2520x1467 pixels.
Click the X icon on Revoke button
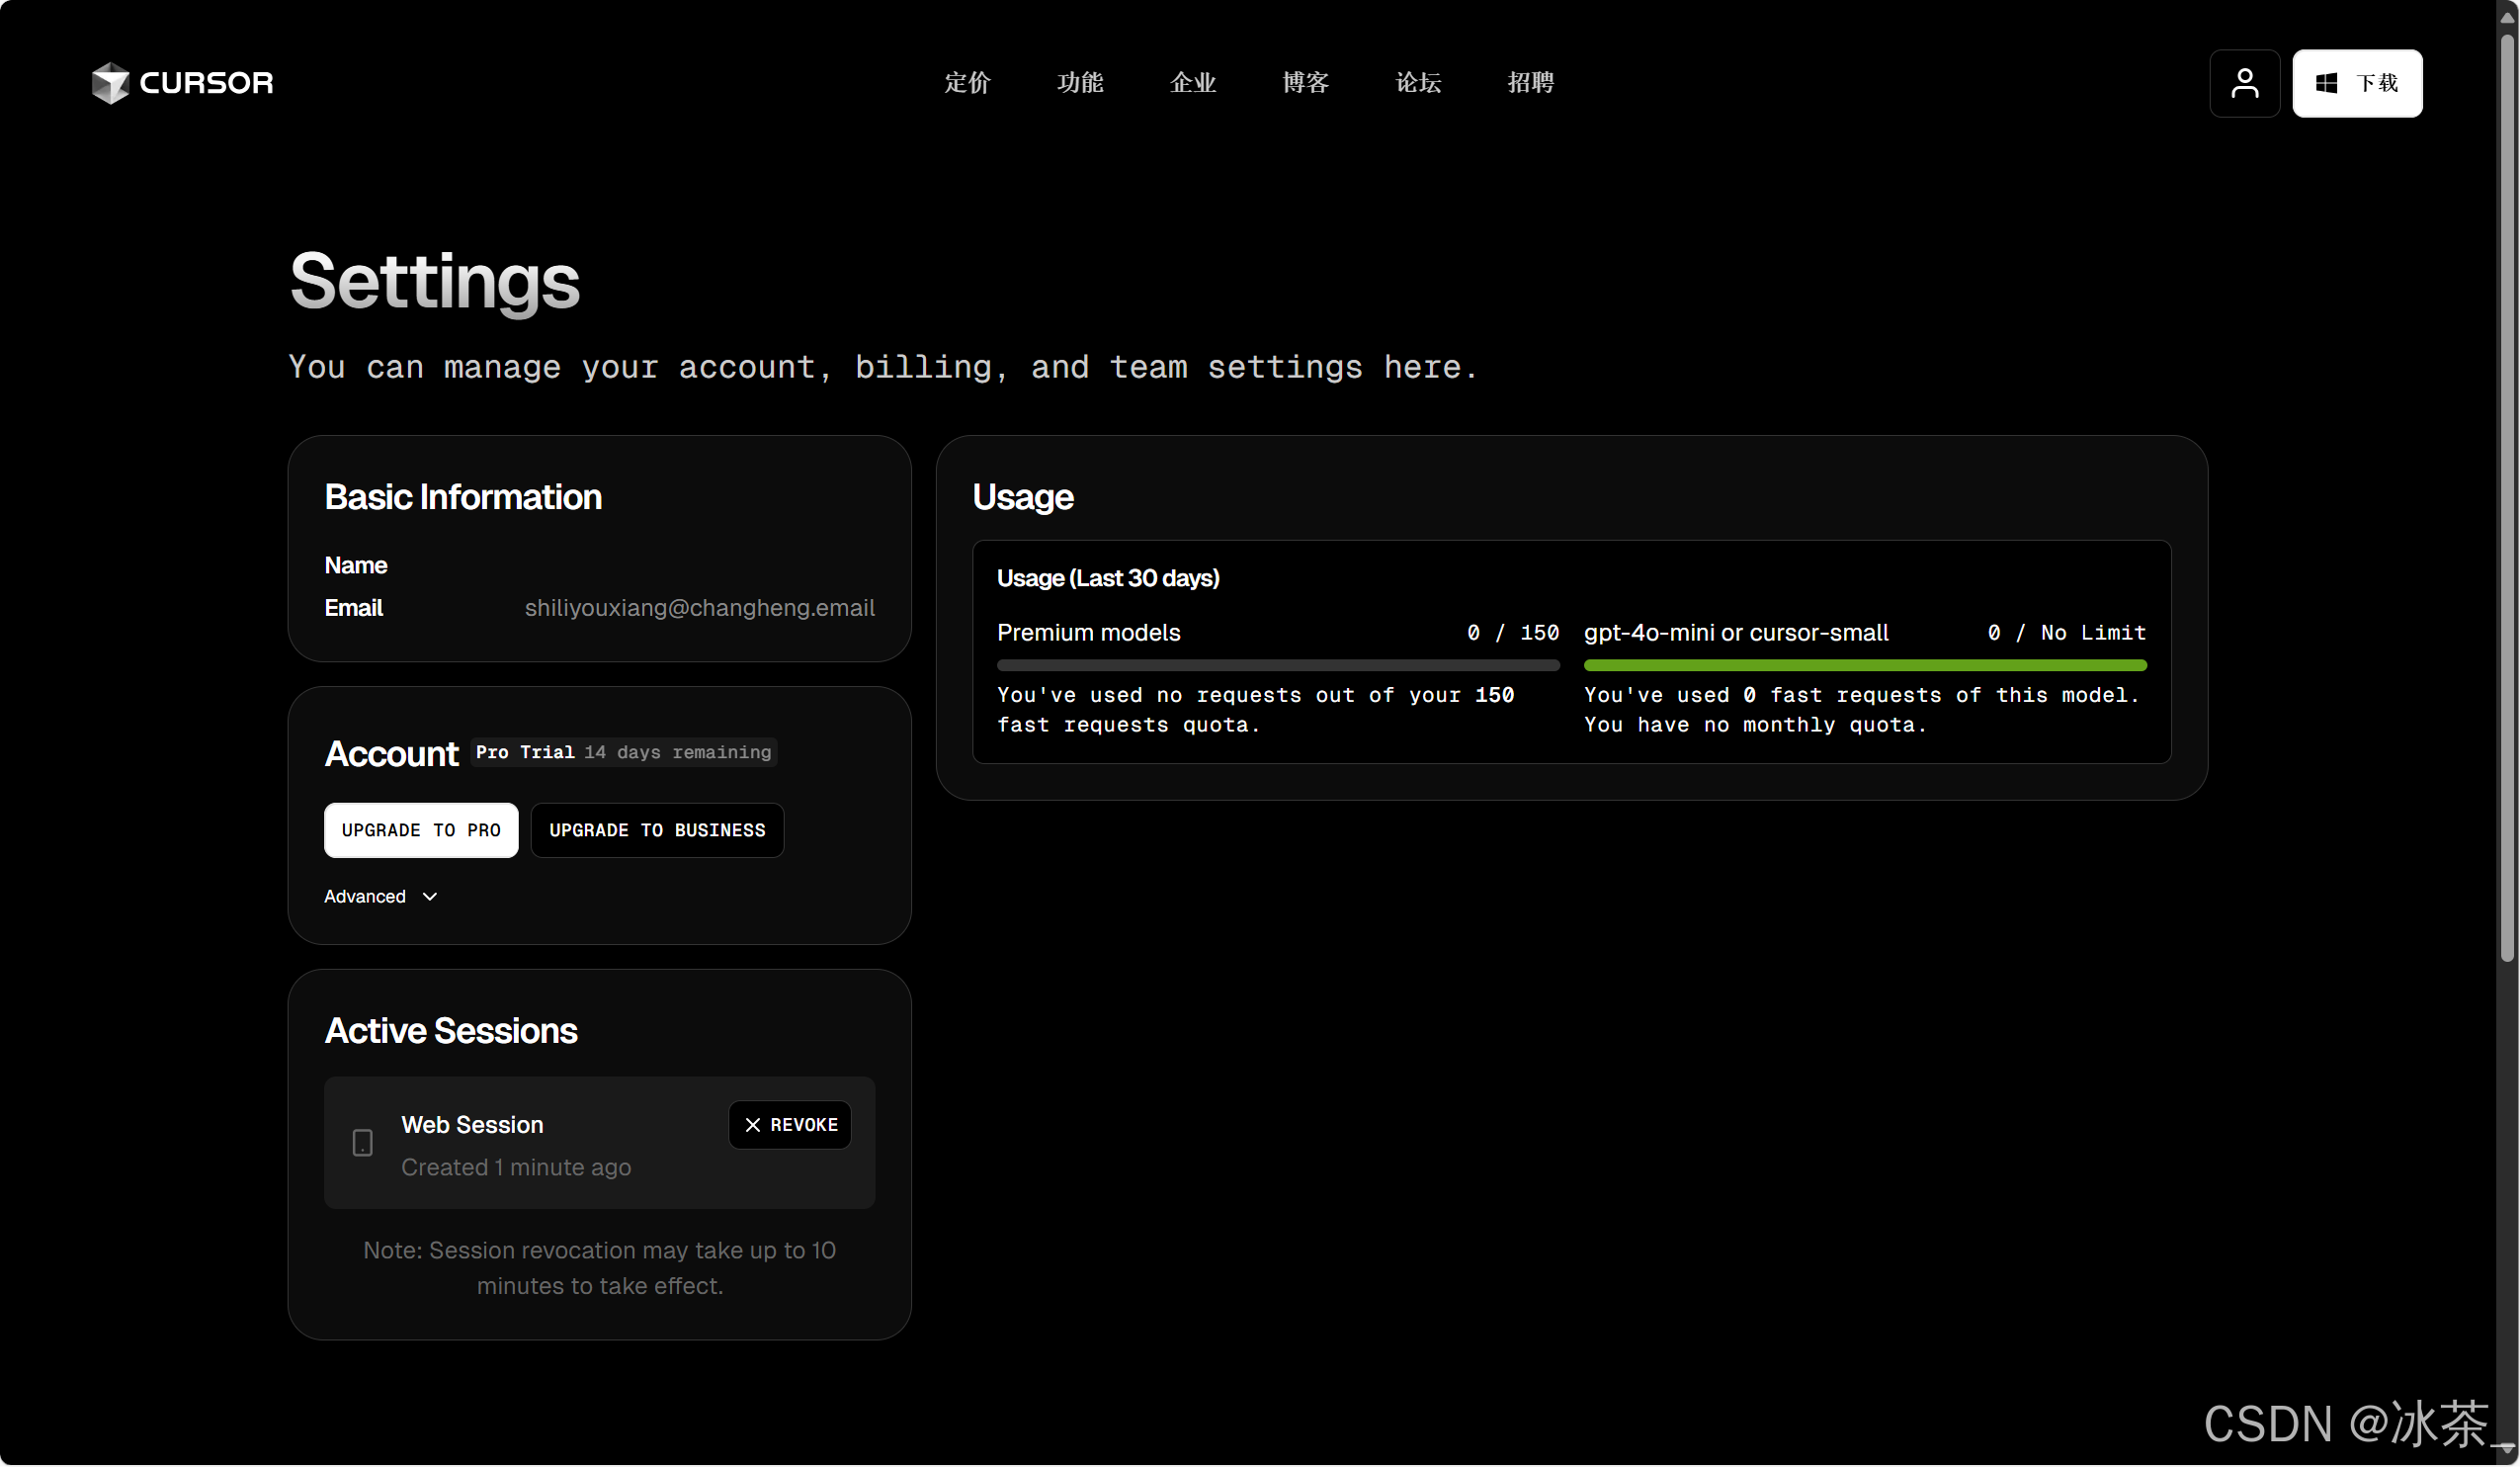pyautogui.click(x=753, y=1125)
